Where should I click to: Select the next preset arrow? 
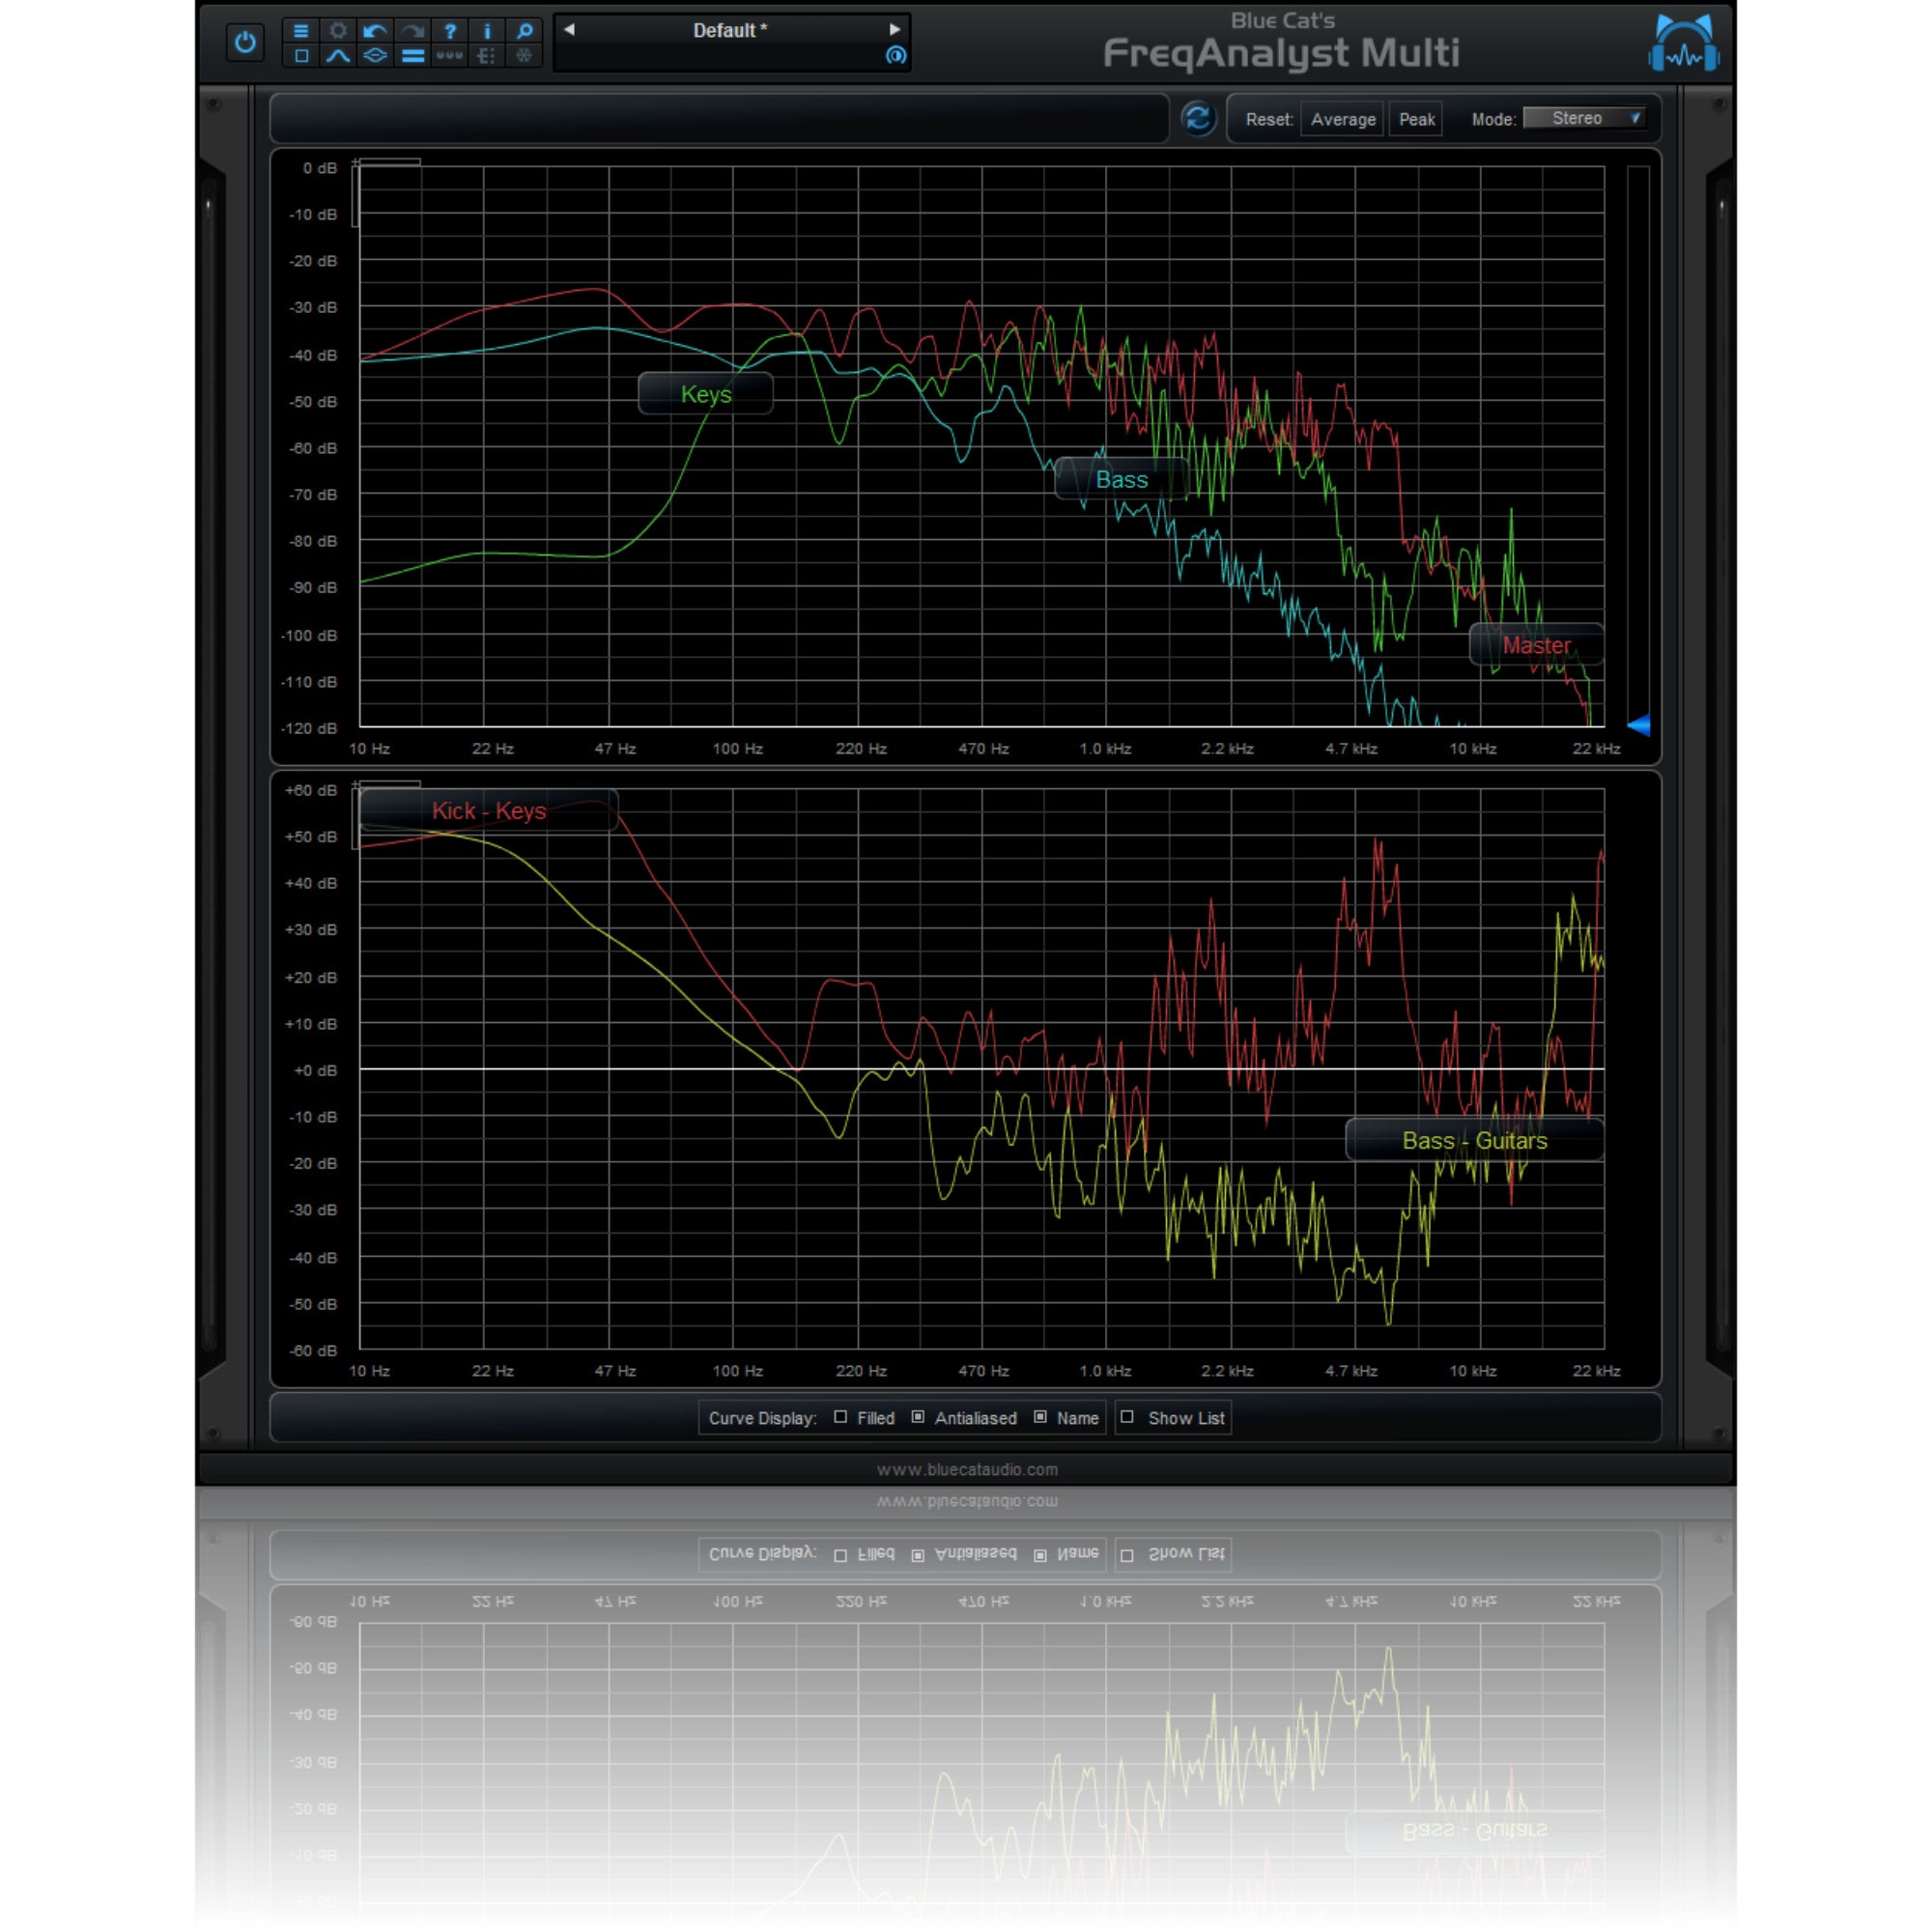[895, 30]
